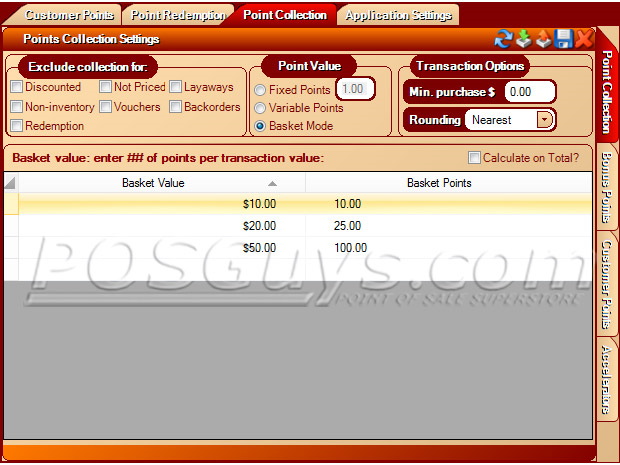Select the $10.00 basket value cell
Viewport: 620px width, 465px height.
tap(162, 204)
